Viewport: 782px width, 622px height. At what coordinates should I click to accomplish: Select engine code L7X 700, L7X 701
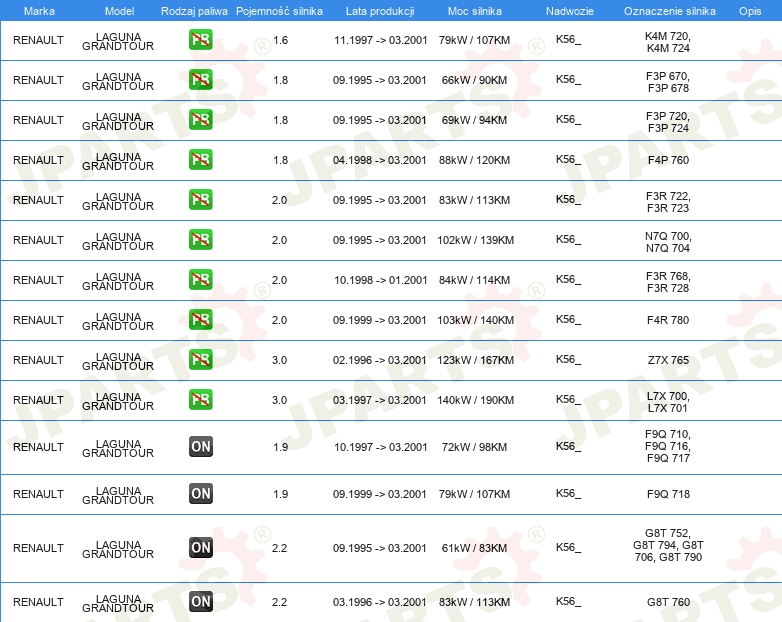pyautogui.click(x=668, y=402)
